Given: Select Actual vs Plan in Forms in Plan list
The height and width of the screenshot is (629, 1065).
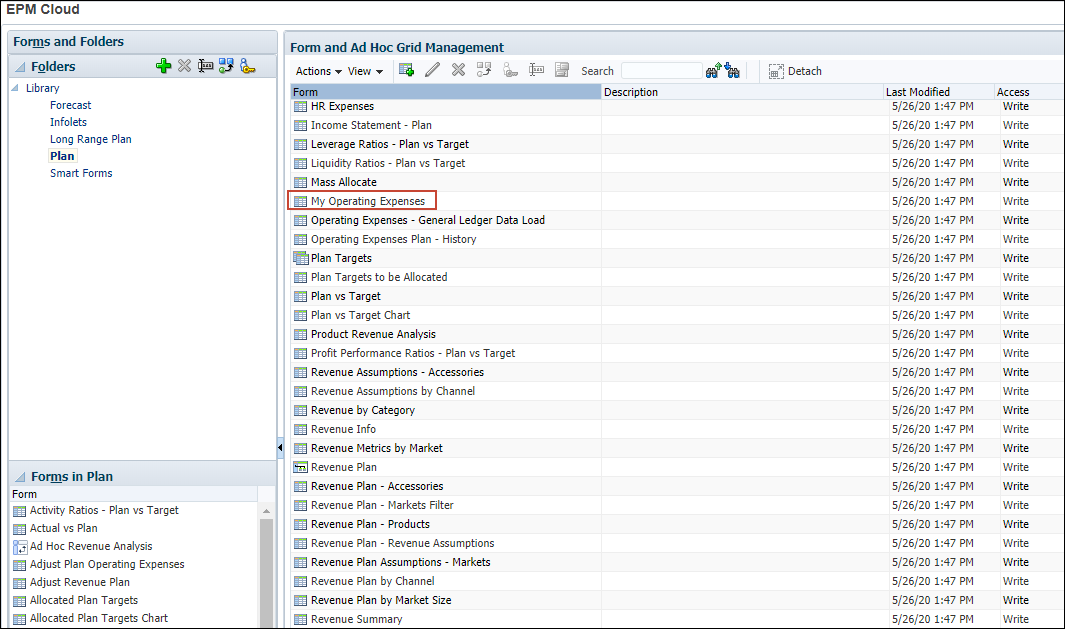Looking at the screenshot, I should click(63, 528).
